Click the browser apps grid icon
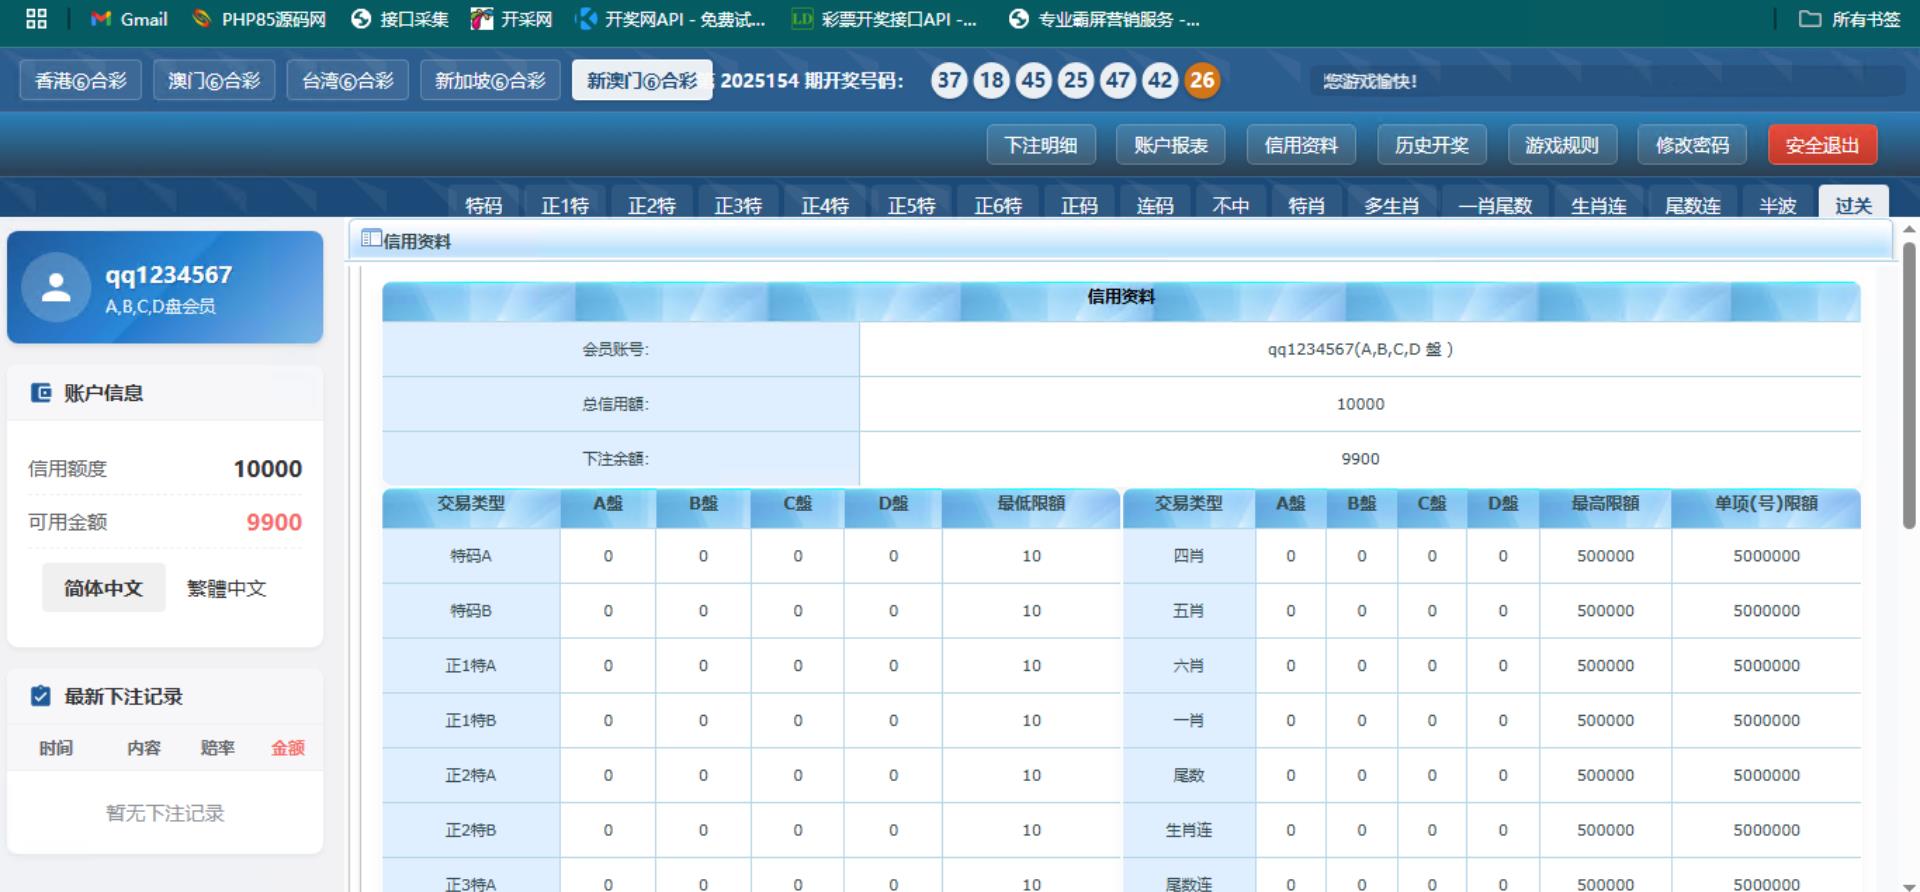 36,19
